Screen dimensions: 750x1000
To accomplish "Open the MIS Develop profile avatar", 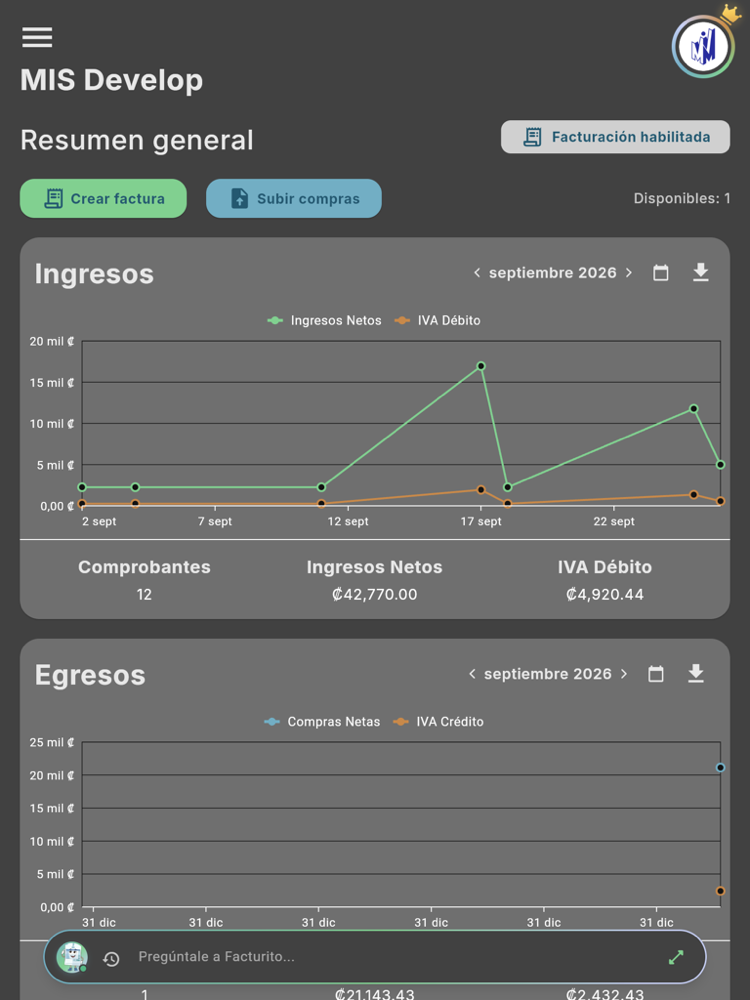I will pyautogui.click(x=703, y=46).
